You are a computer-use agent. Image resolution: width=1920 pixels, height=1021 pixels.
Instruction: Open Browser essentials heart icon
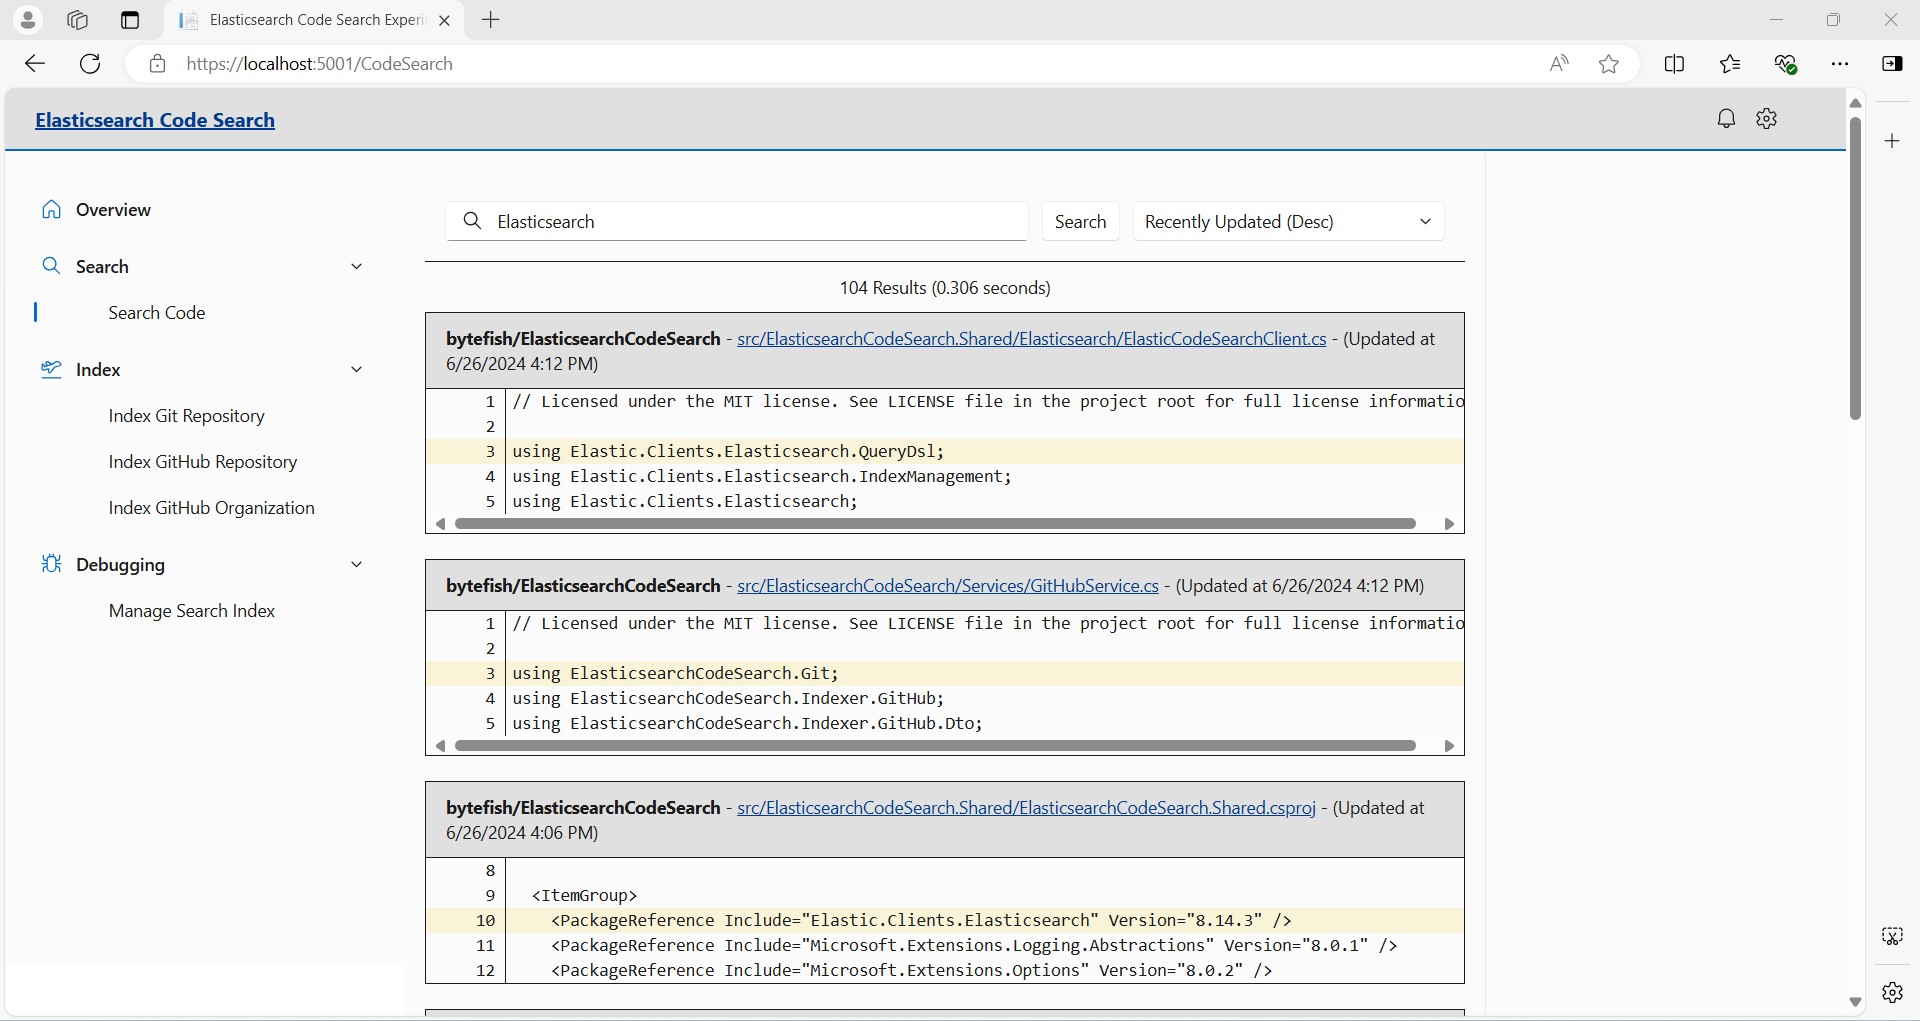pyautogui.click(x=1786, y=64)
